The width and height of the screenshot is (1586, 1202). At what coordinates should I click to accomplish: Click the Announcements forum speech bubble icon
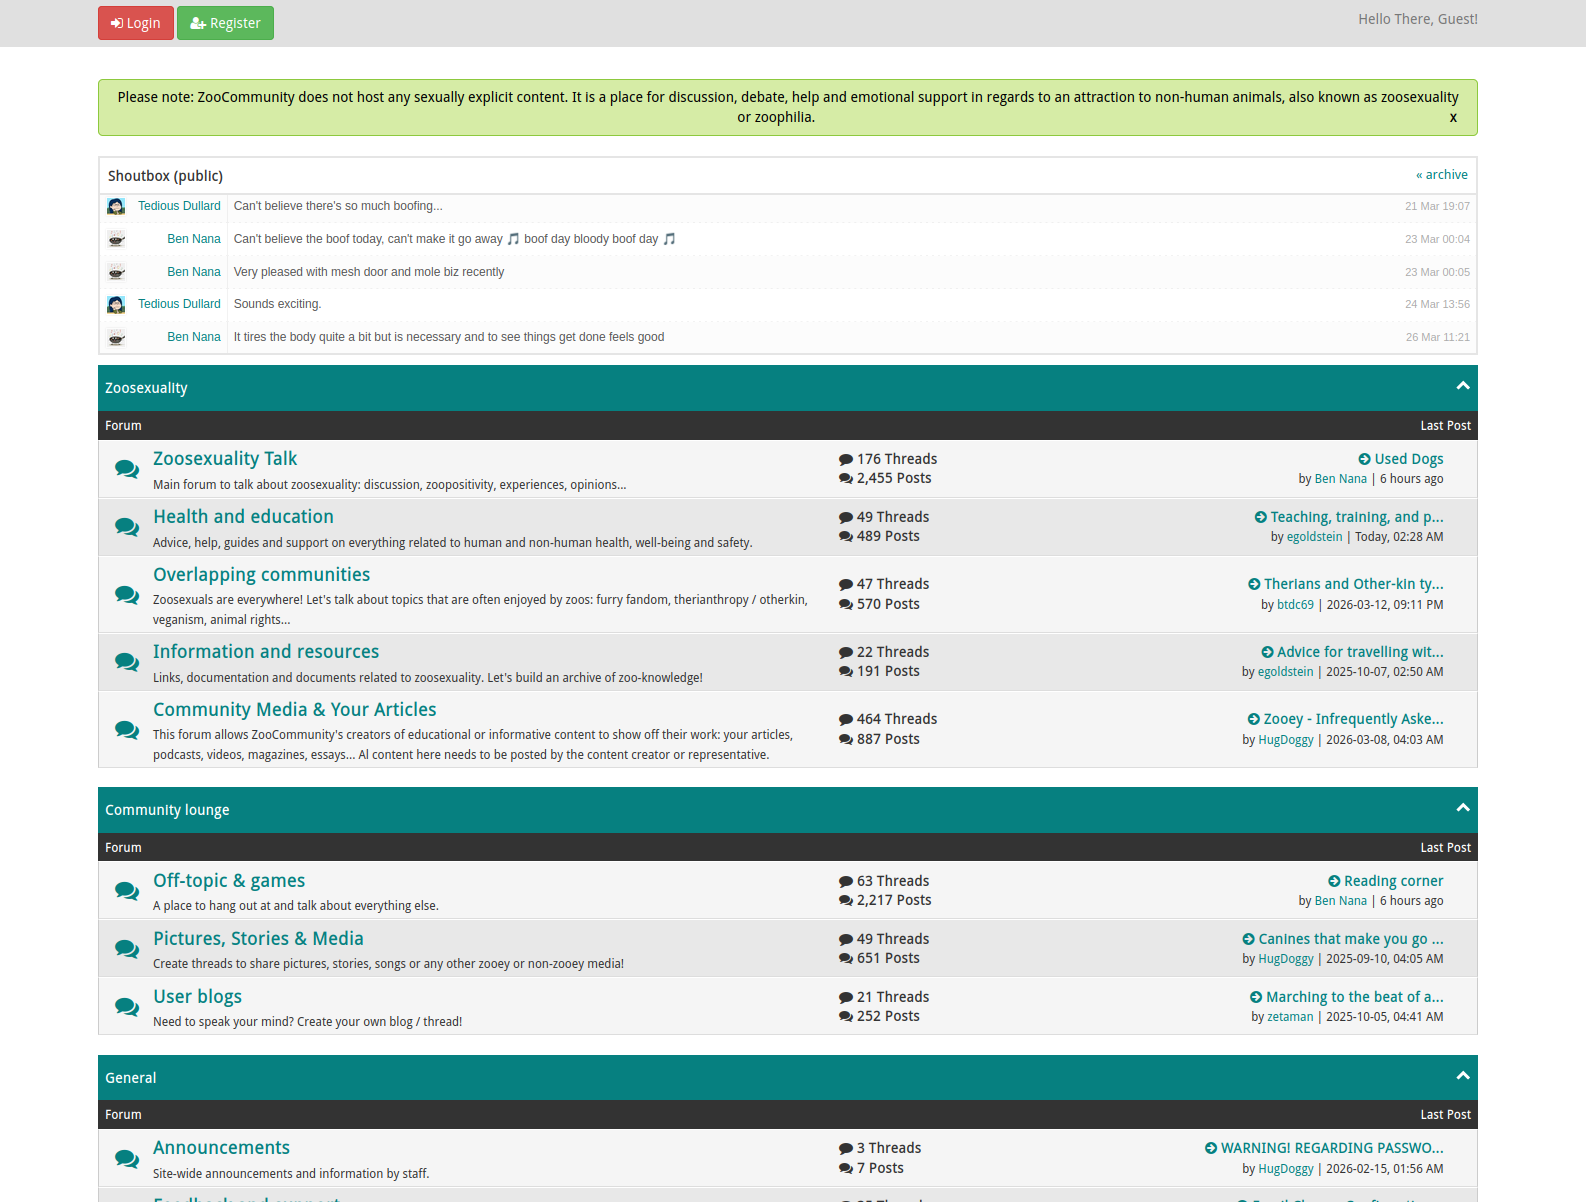click(x=127, y=1158)
